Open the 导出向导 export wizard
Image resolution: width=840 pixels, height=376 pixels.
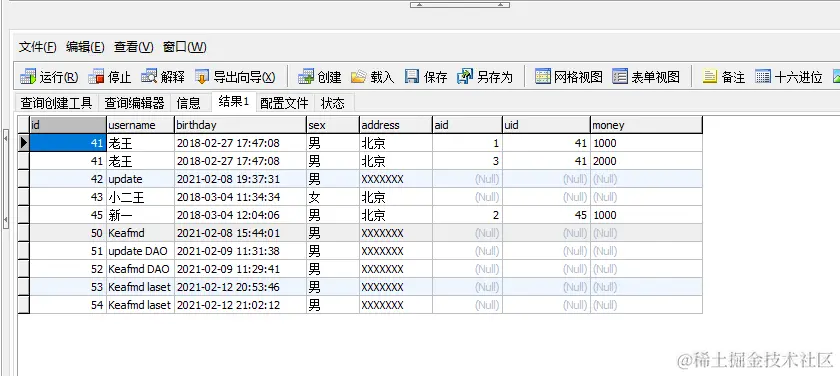(x=235, y=77)
